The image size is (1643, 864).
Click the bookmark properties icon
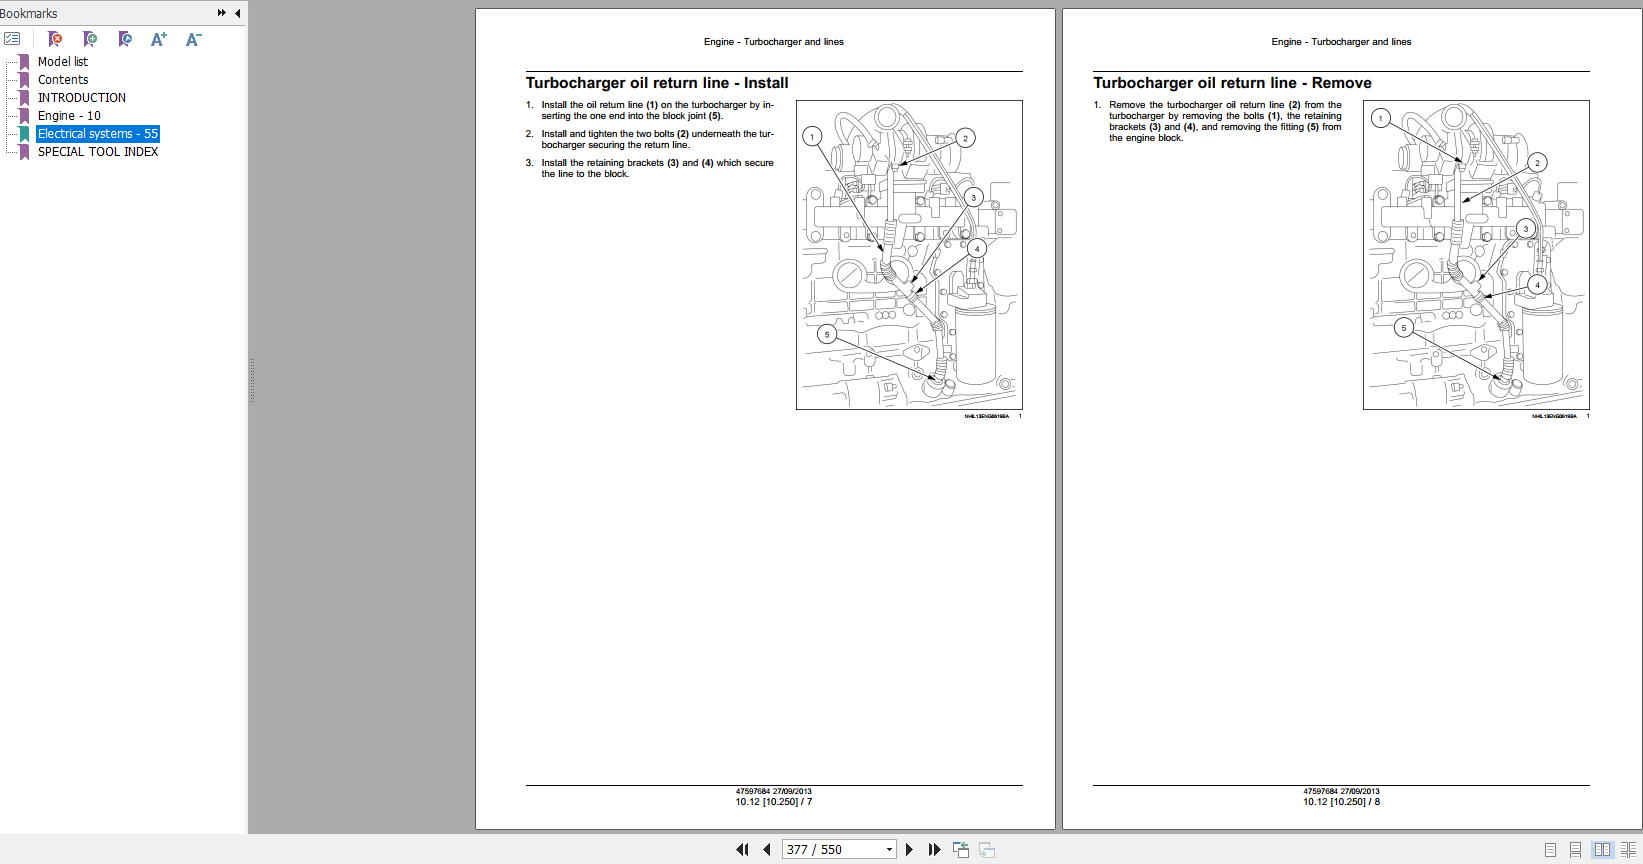[124, 39]
